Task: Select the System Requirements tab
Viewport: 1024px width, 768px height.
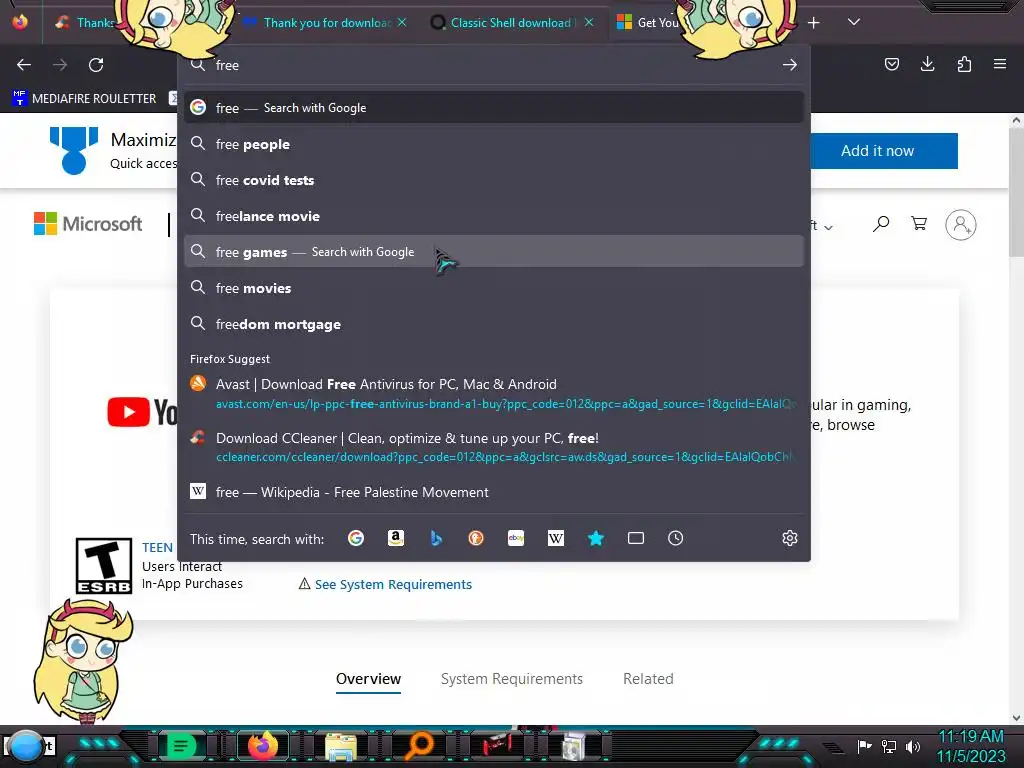Action: click(x=512, y=679)
